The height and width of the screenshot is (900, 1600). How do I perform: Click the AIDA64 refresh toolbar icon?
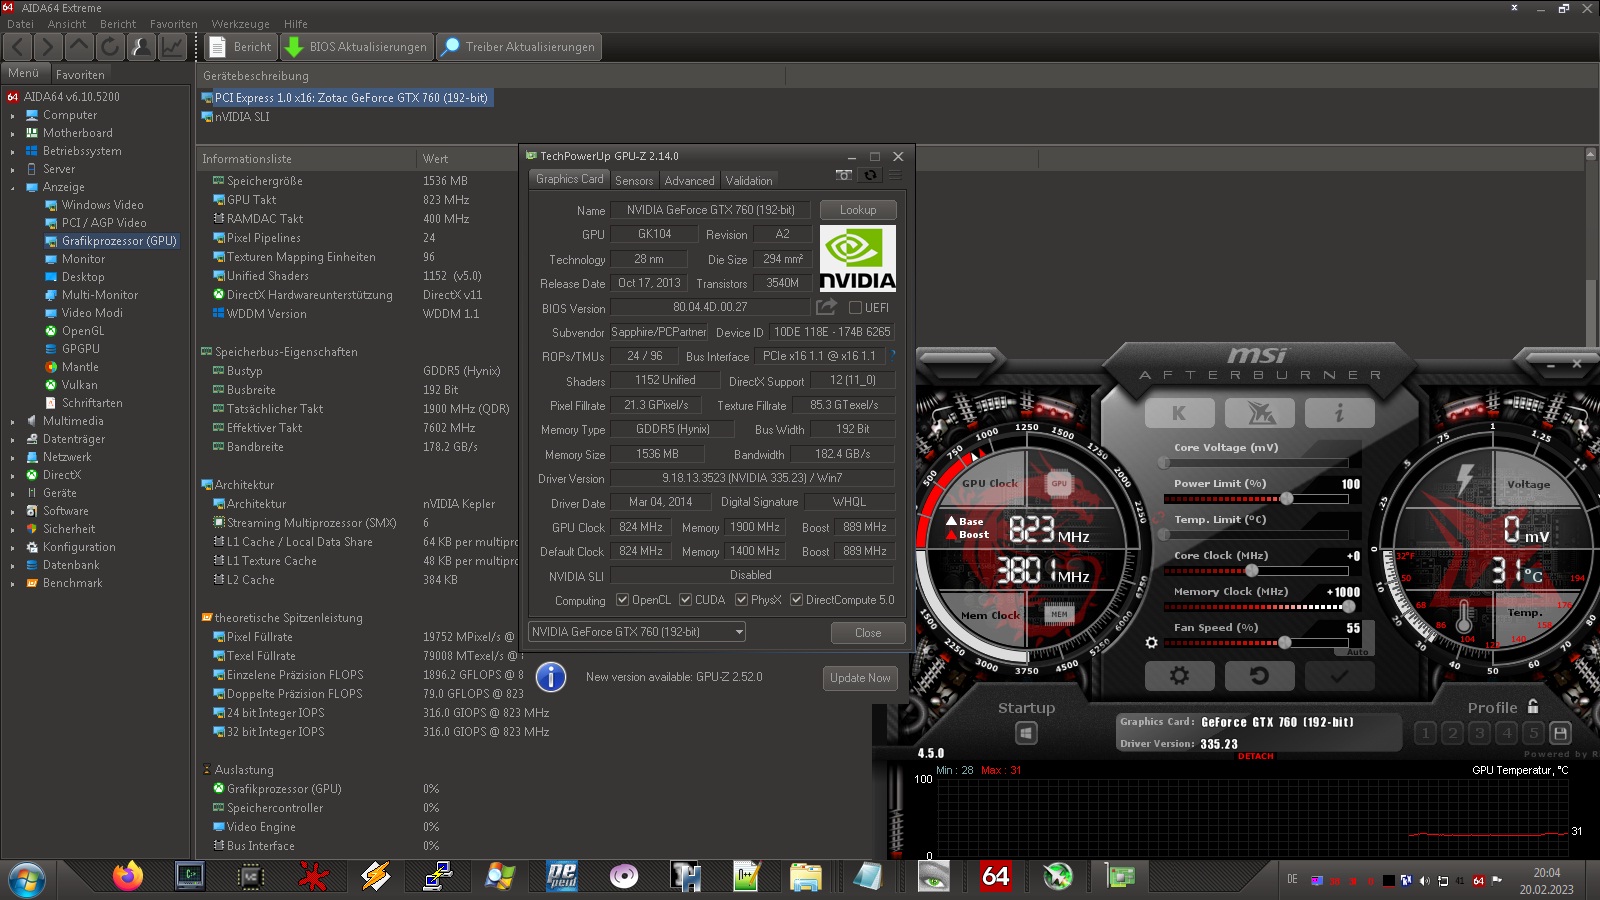click(x=110, y=47)
